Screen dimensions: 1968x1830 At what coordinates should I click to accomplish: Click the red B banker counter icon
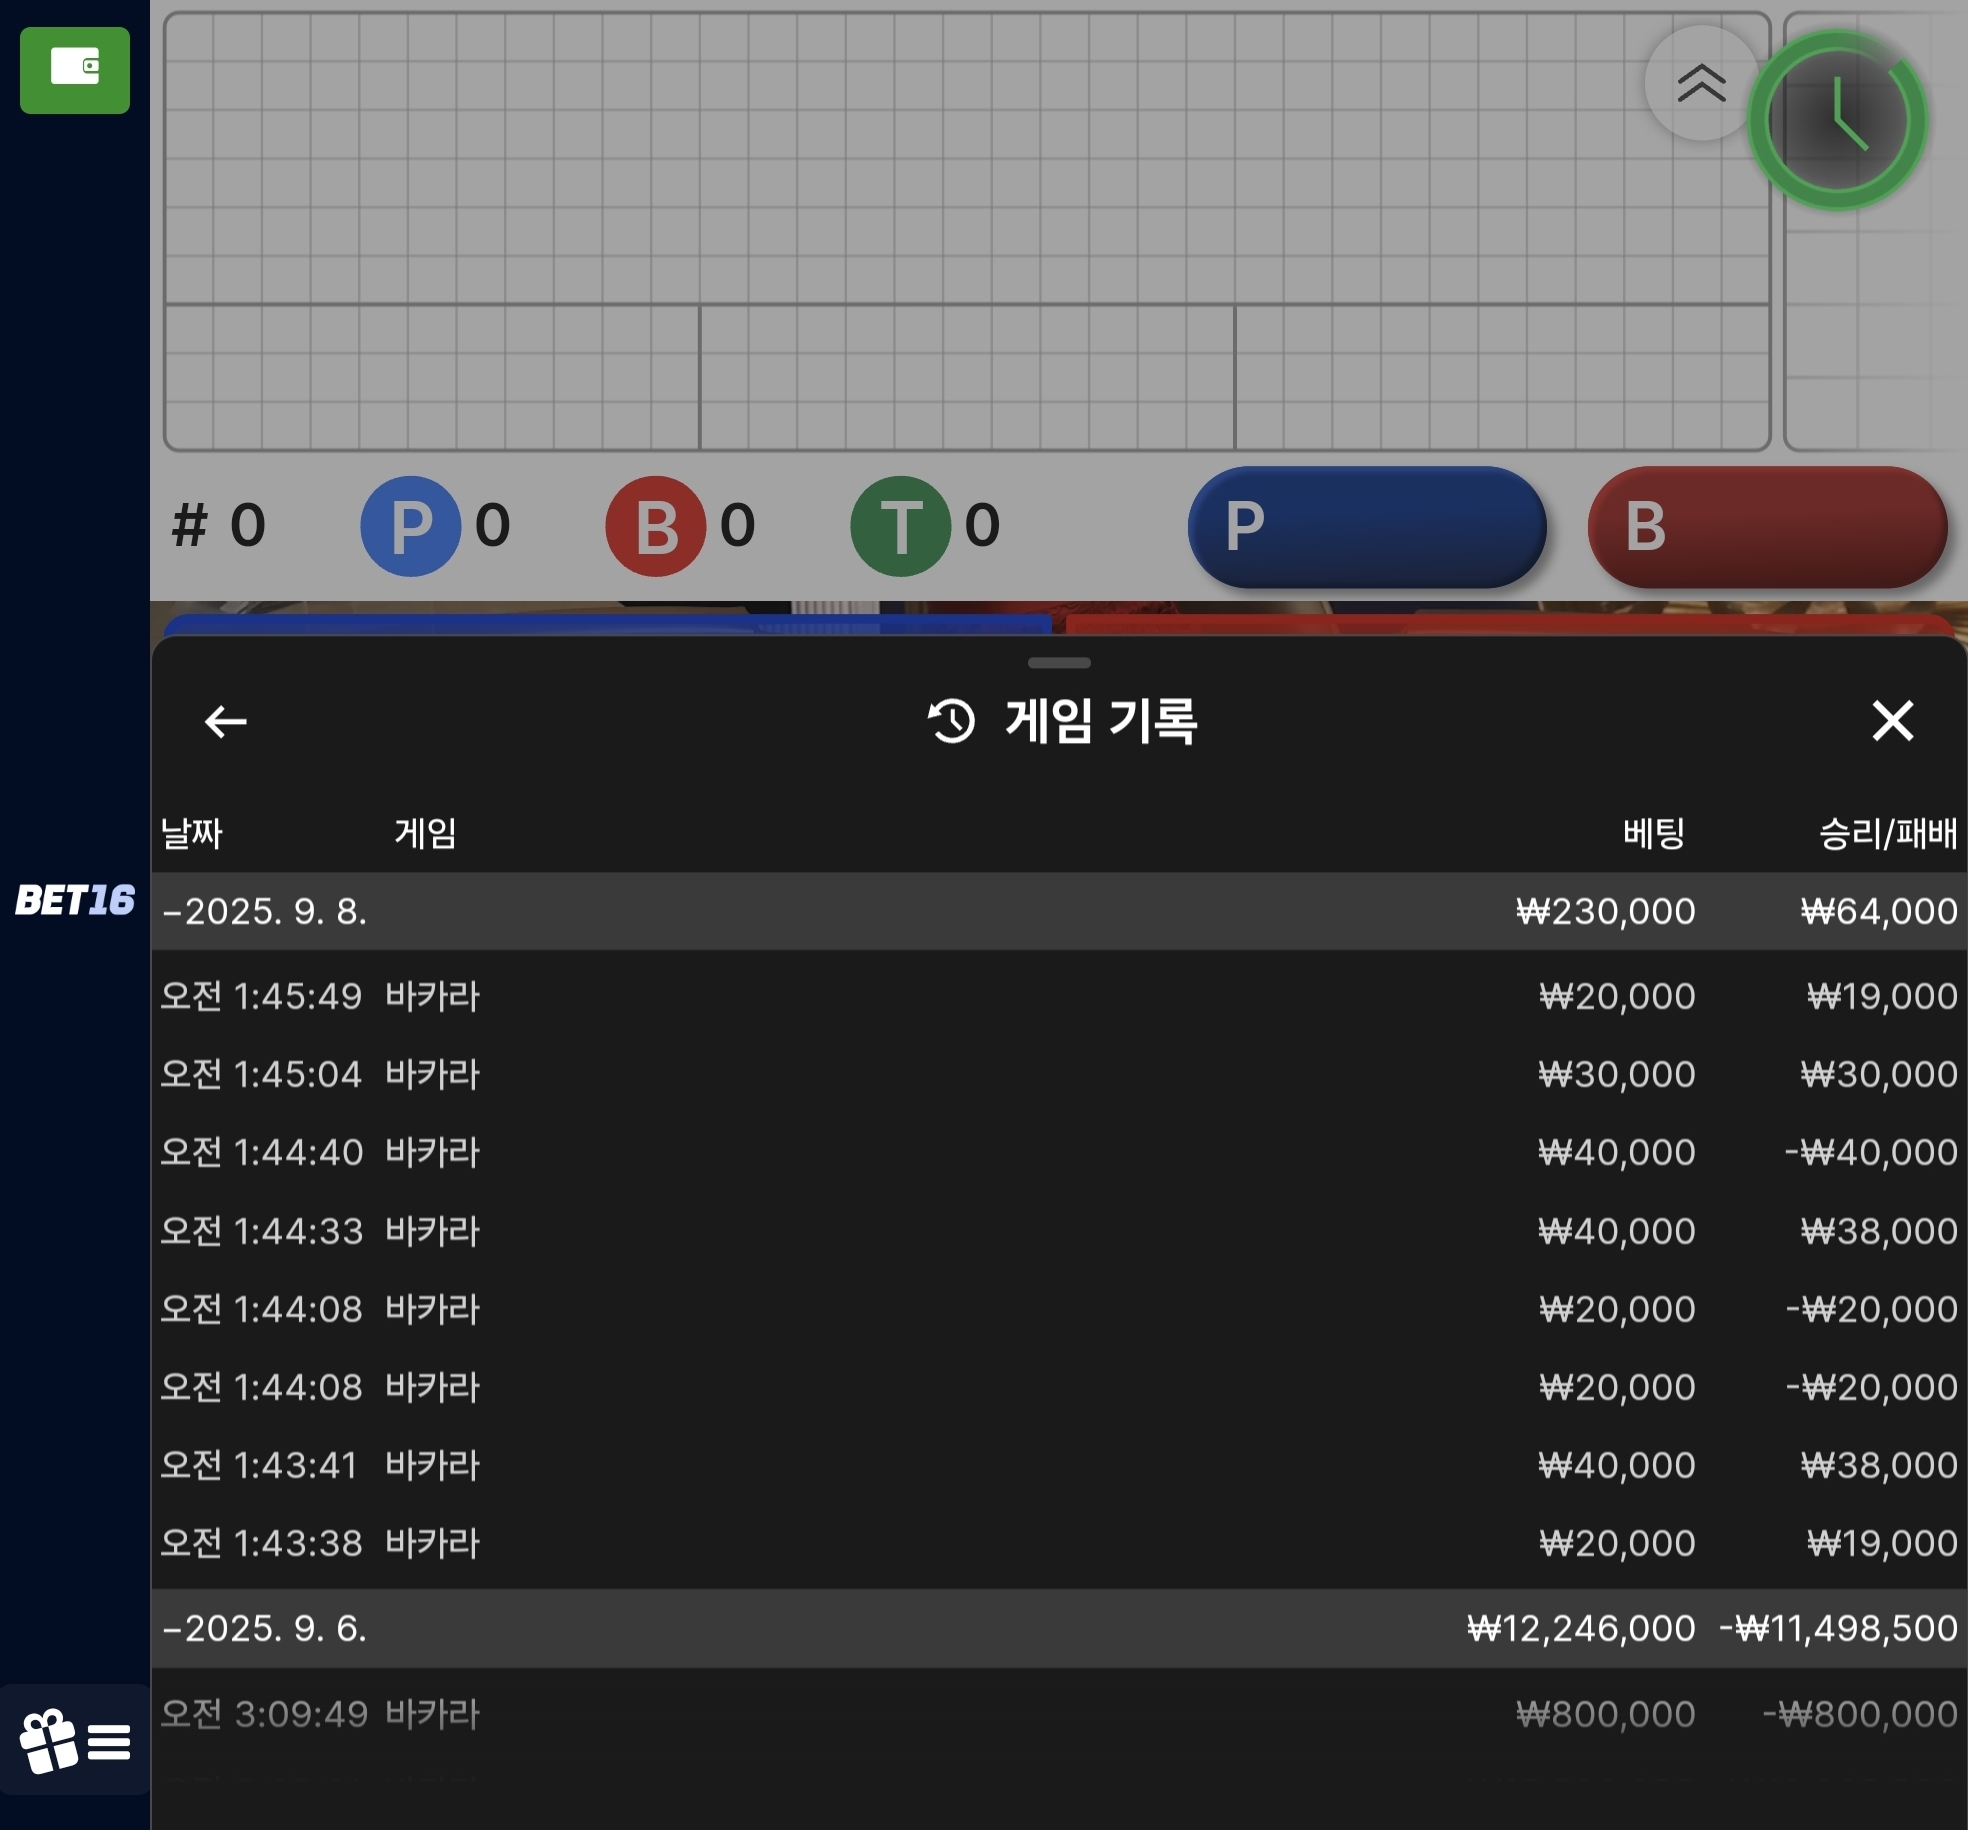click(x=655, y=526)
